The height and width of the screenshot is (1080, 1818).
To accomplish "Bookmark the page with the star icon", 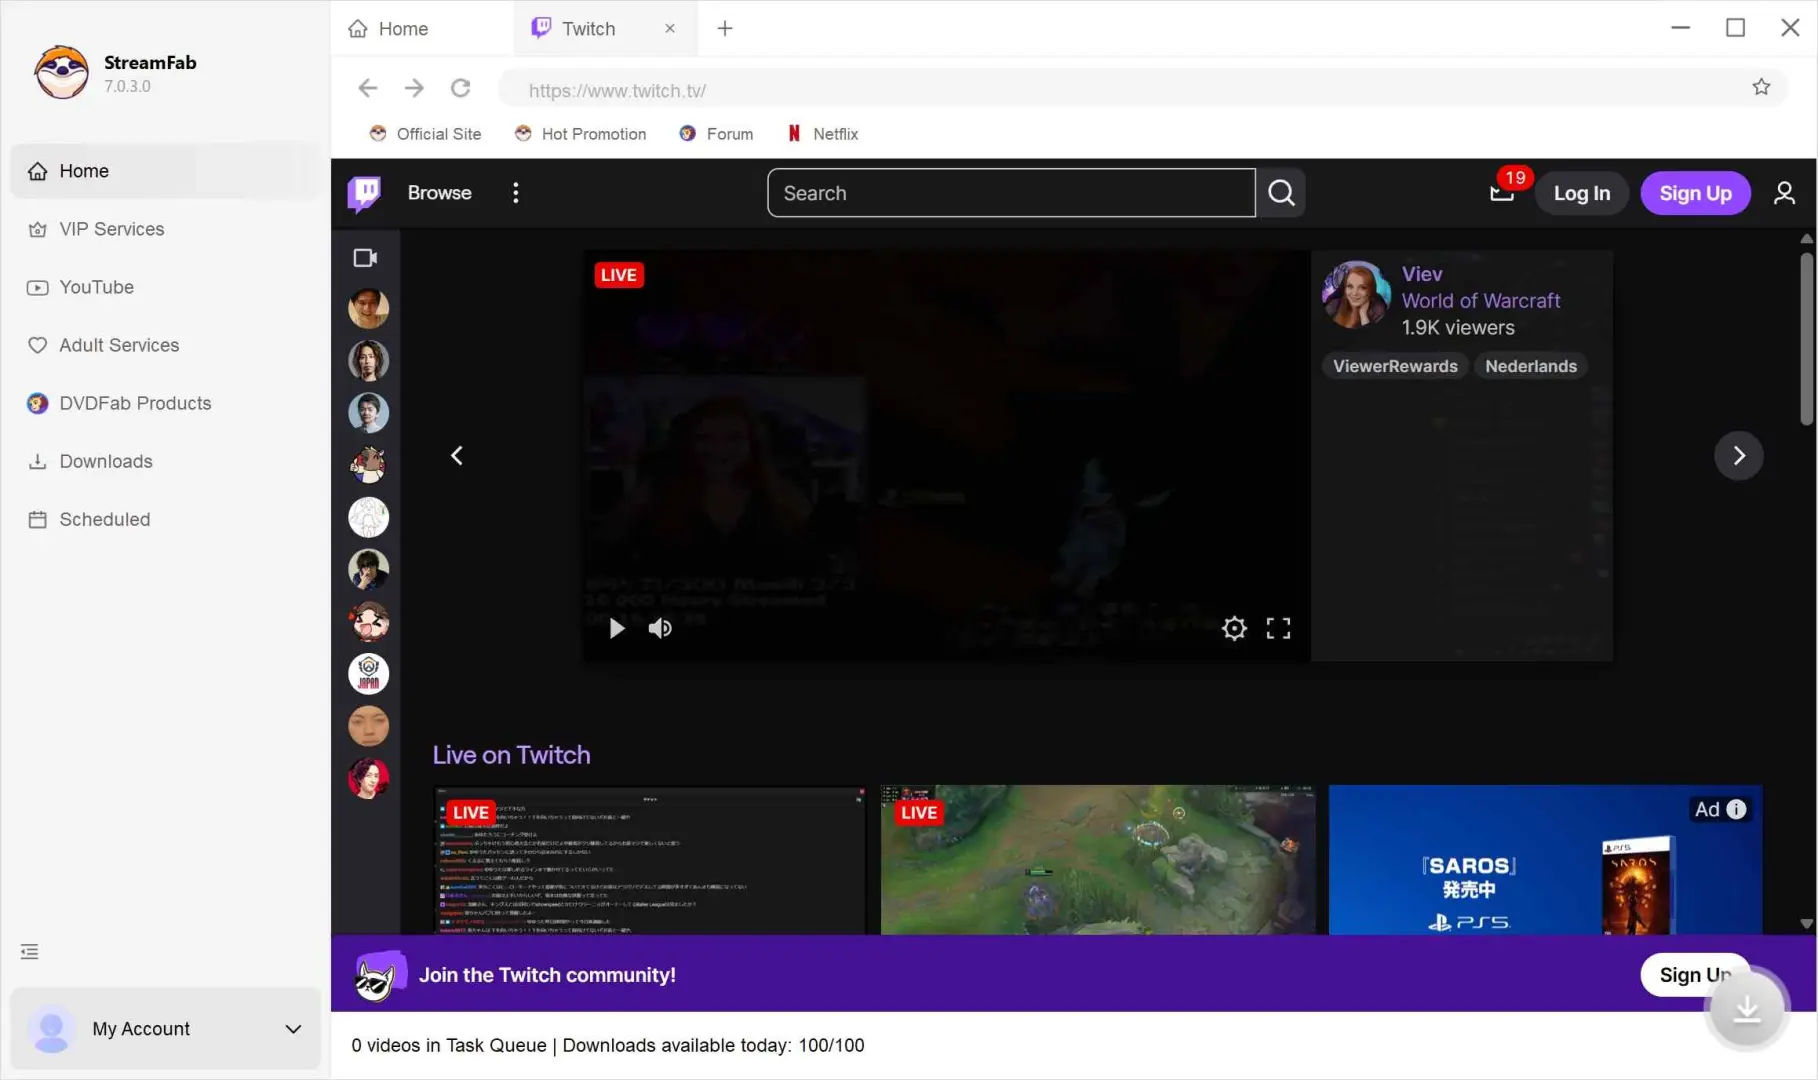I will (1761, 87).
